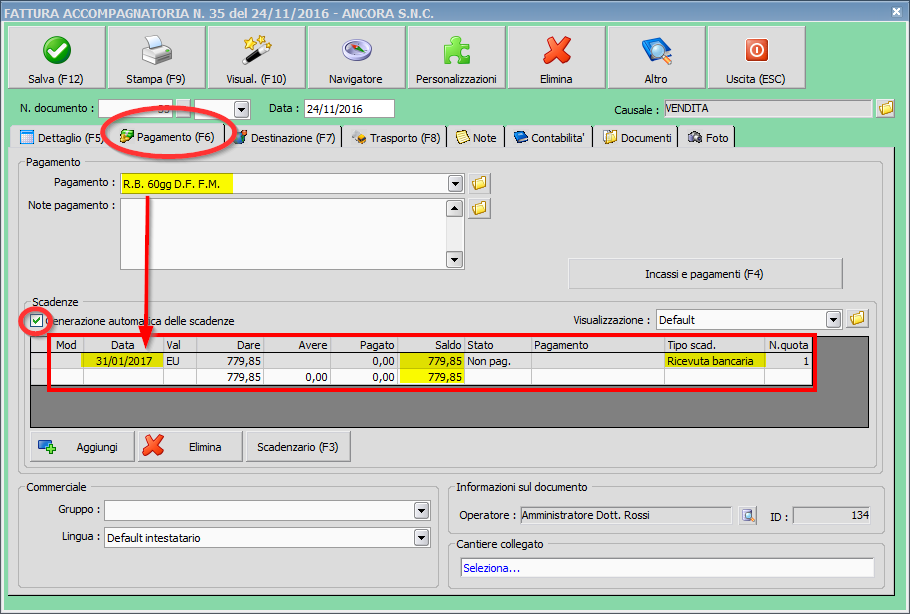Expand the Pagamento dropdown list
910x614 pixels.
tap(455, 184)
